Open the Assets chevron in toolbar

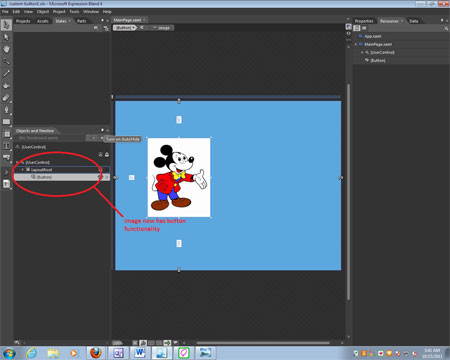[x=6, y=172]
